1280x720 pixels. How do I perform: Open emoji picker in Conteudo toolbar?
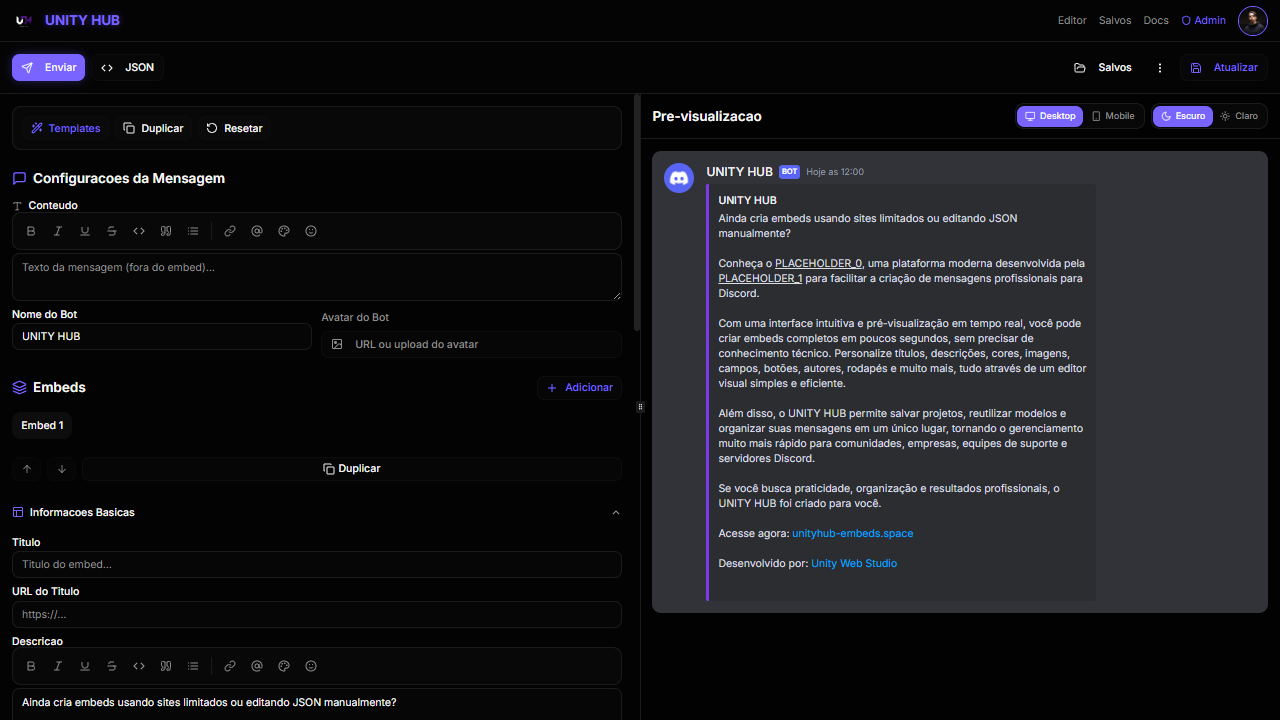click(311, 231)
